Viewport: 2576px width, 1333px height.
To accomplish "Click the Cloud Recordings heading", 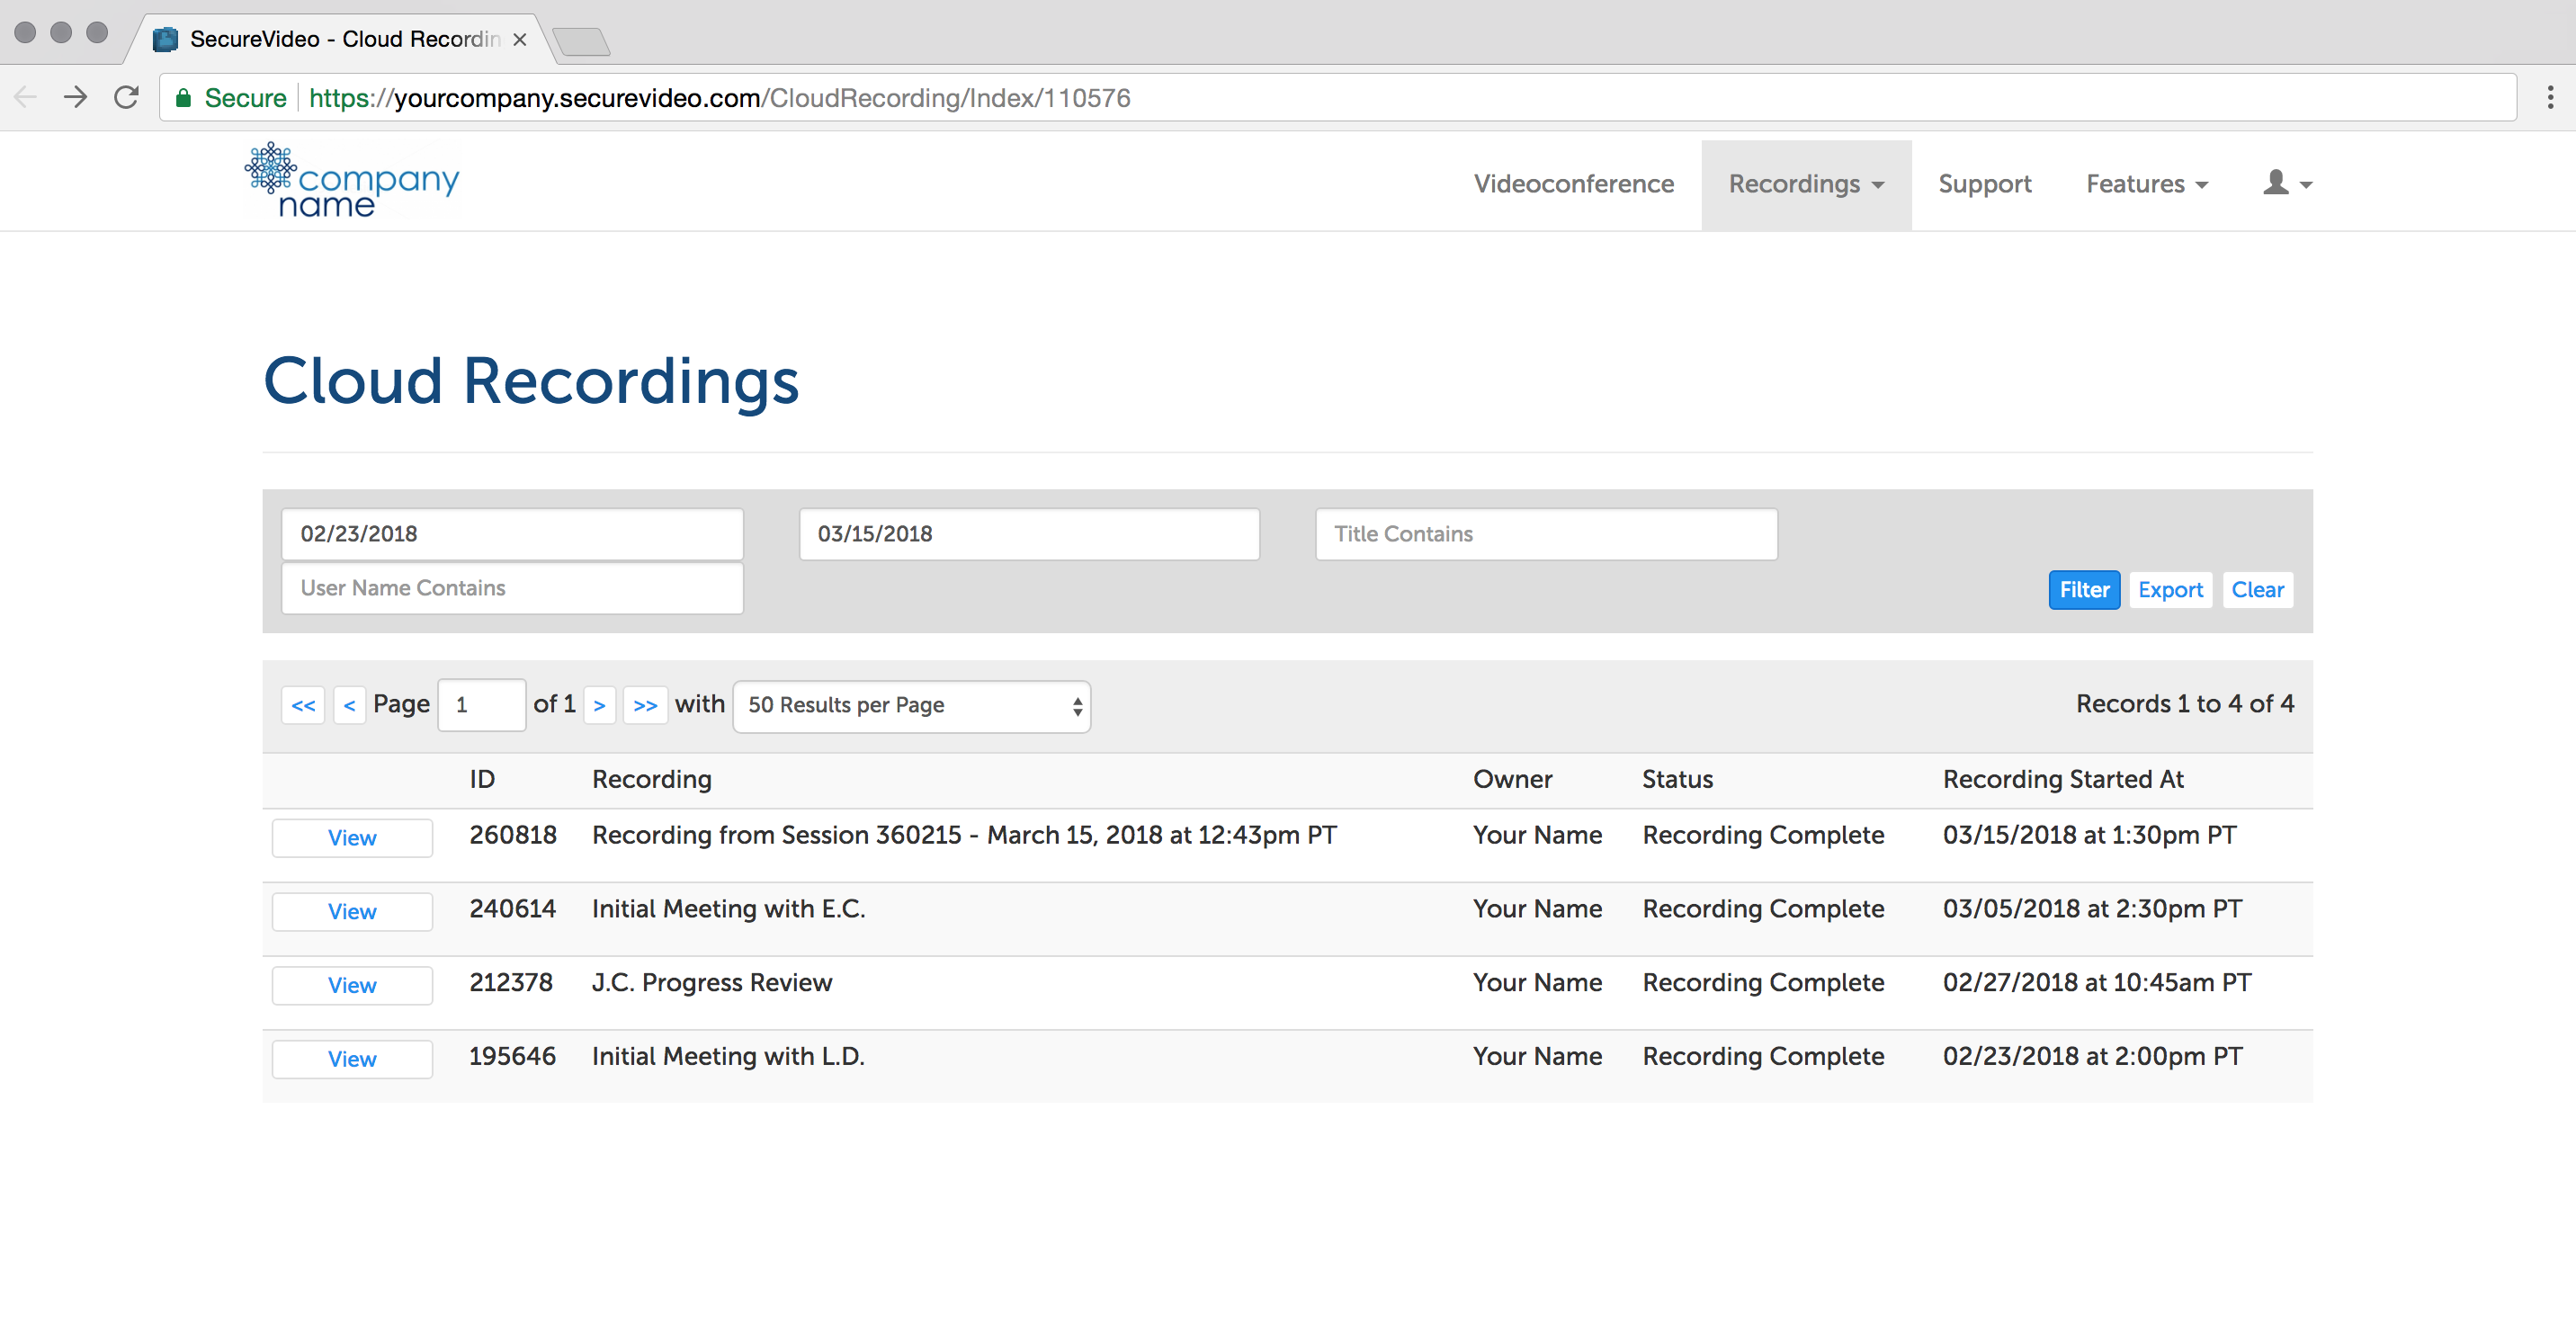I will (531, 382).
